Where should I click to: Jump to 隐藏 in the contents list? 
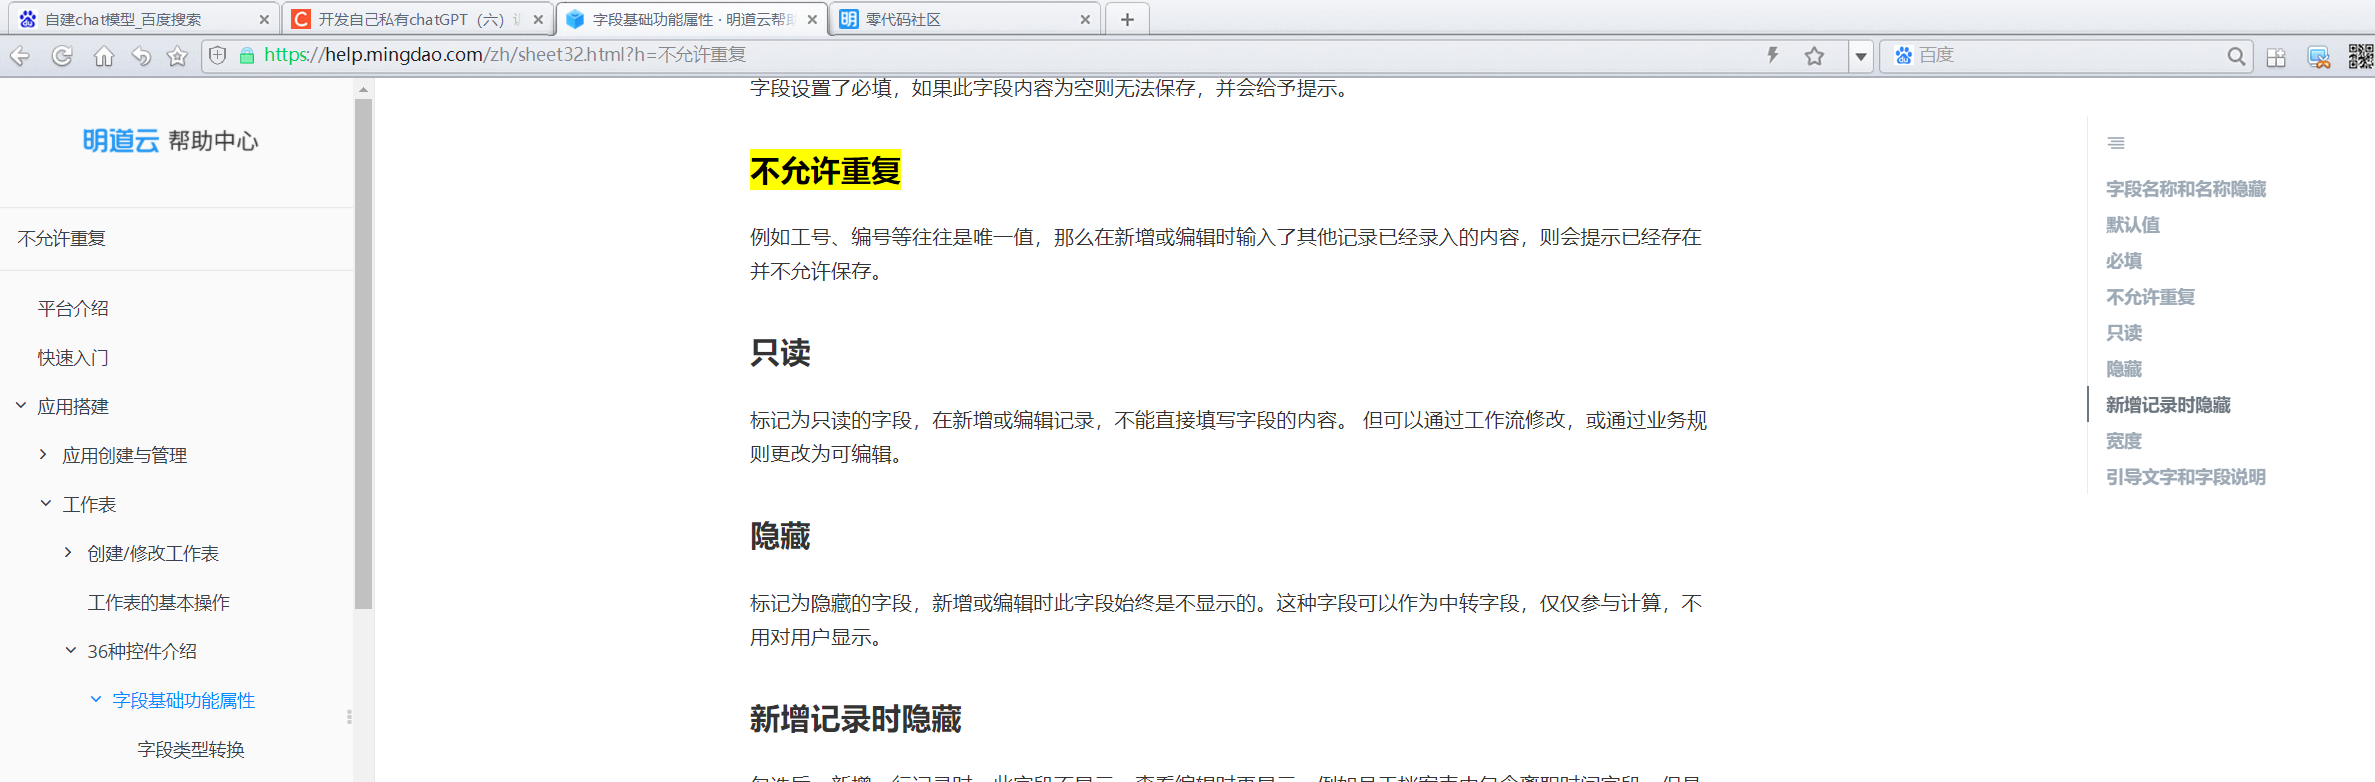pyautogui.click(x=2124, y=369)
